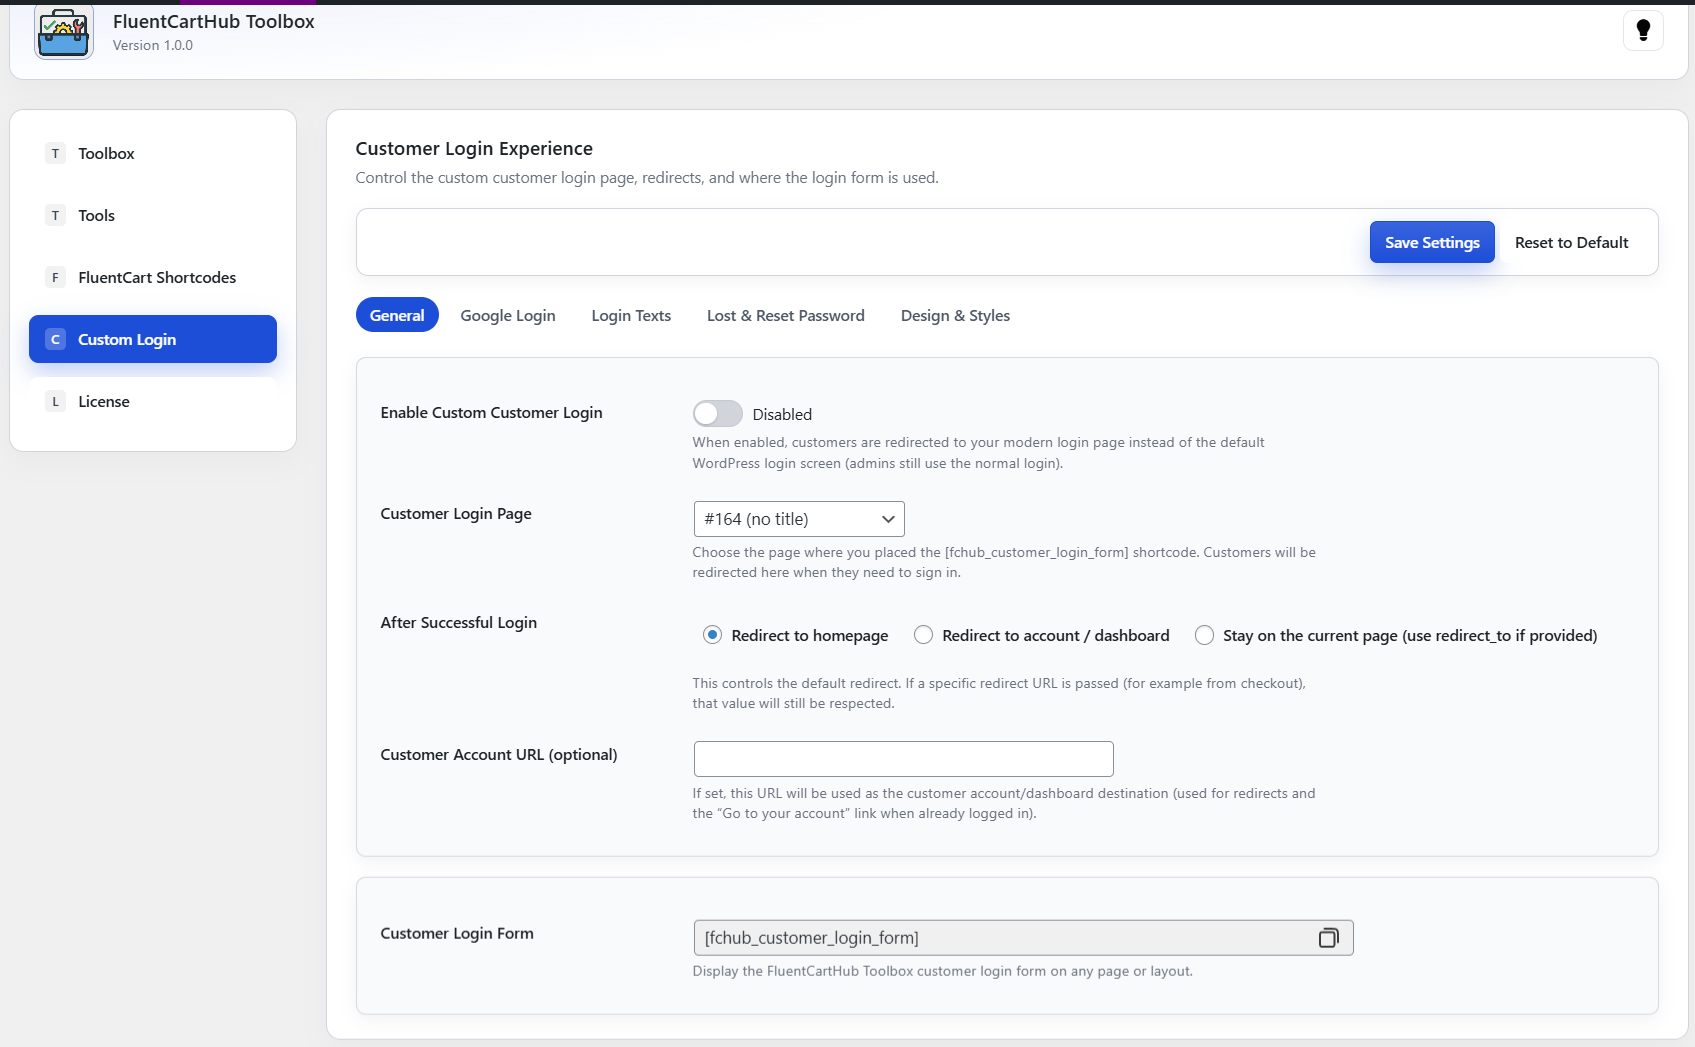The width and height of the screenshot is (1695, 1047).
Task: Click the Tools sidebar letter icon
Action: click(x=55, y=216)
